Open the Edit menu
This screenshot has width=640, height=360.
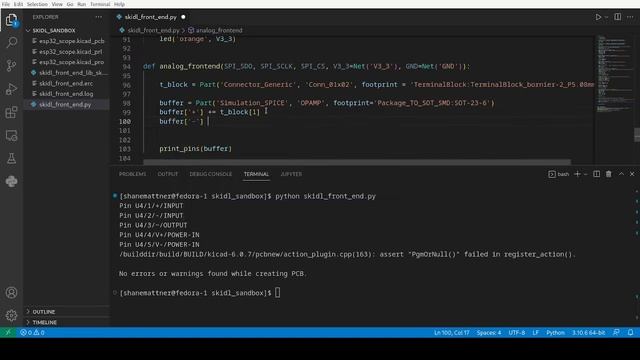[x=18, y=4]
